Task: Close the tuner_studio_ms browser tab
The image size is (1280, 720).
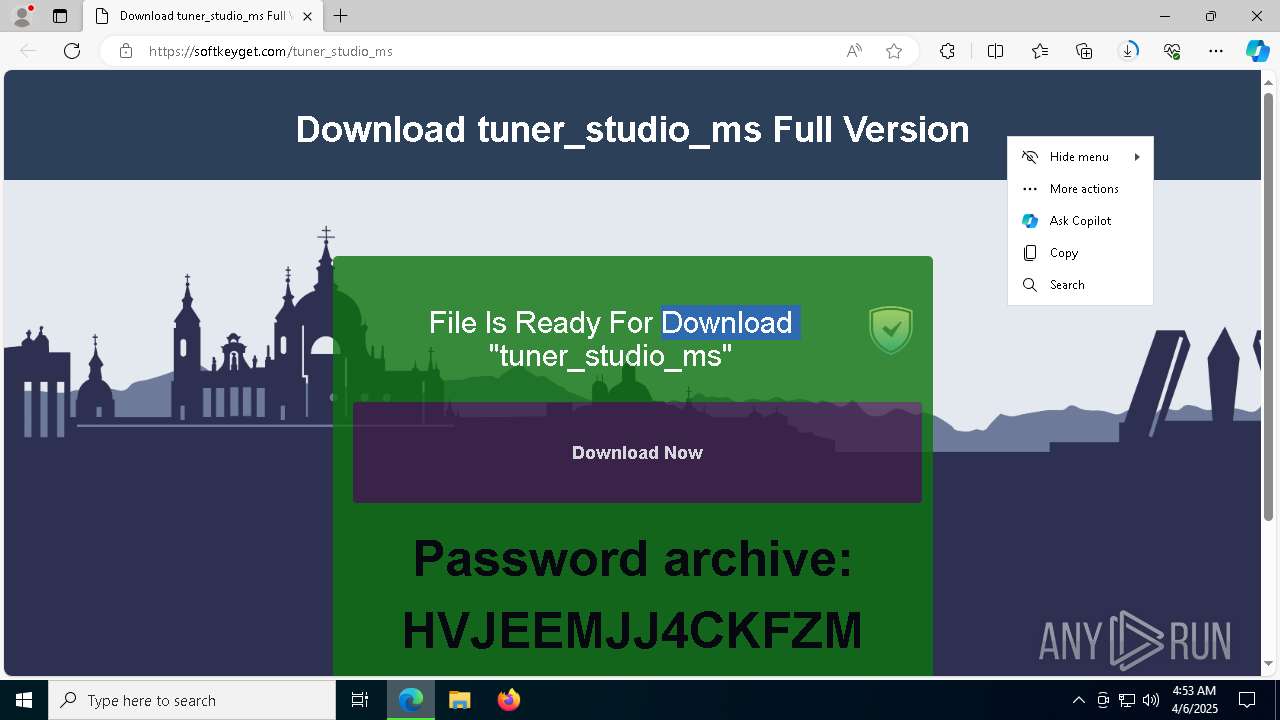Action: (307, 16)
